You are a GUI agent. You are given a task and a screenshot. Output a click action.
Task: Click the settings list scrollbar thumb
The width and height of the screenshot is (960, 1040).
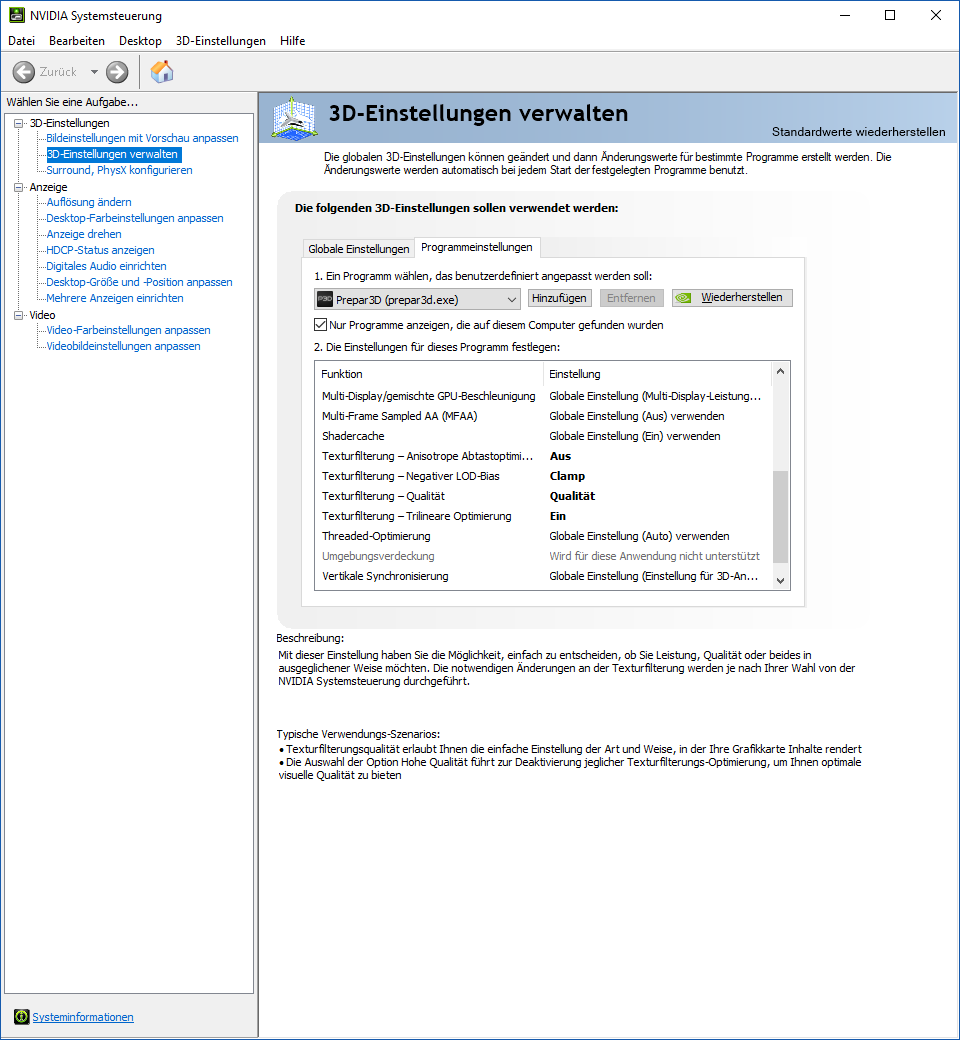click(781, 517)
